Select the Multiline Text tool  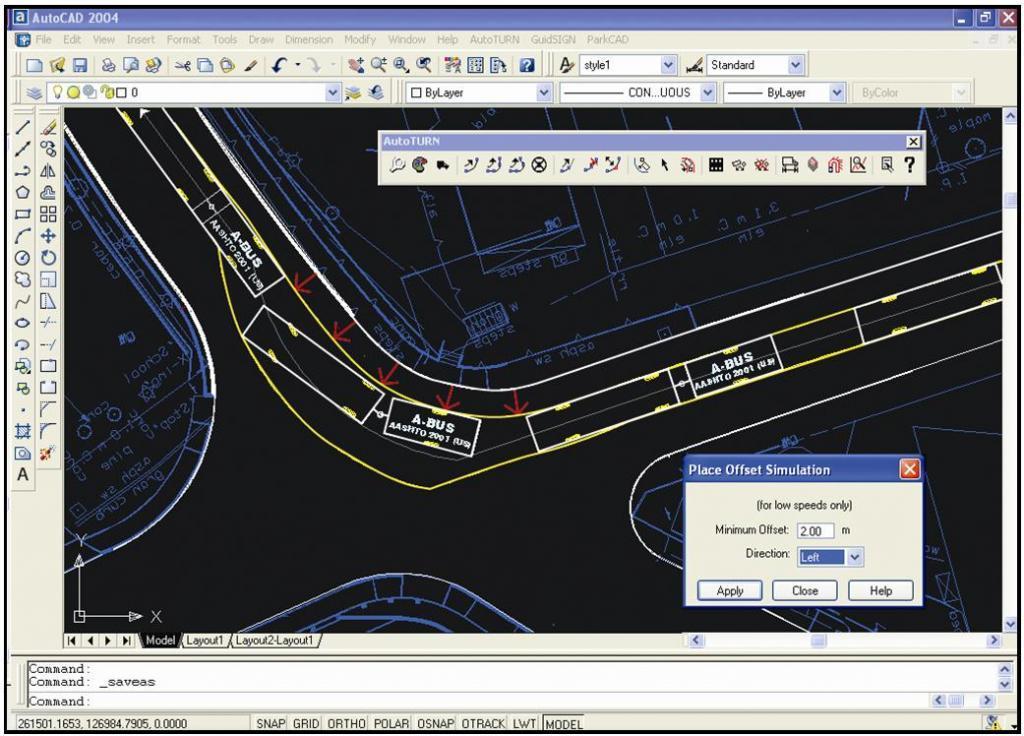[x=23, y=475]
